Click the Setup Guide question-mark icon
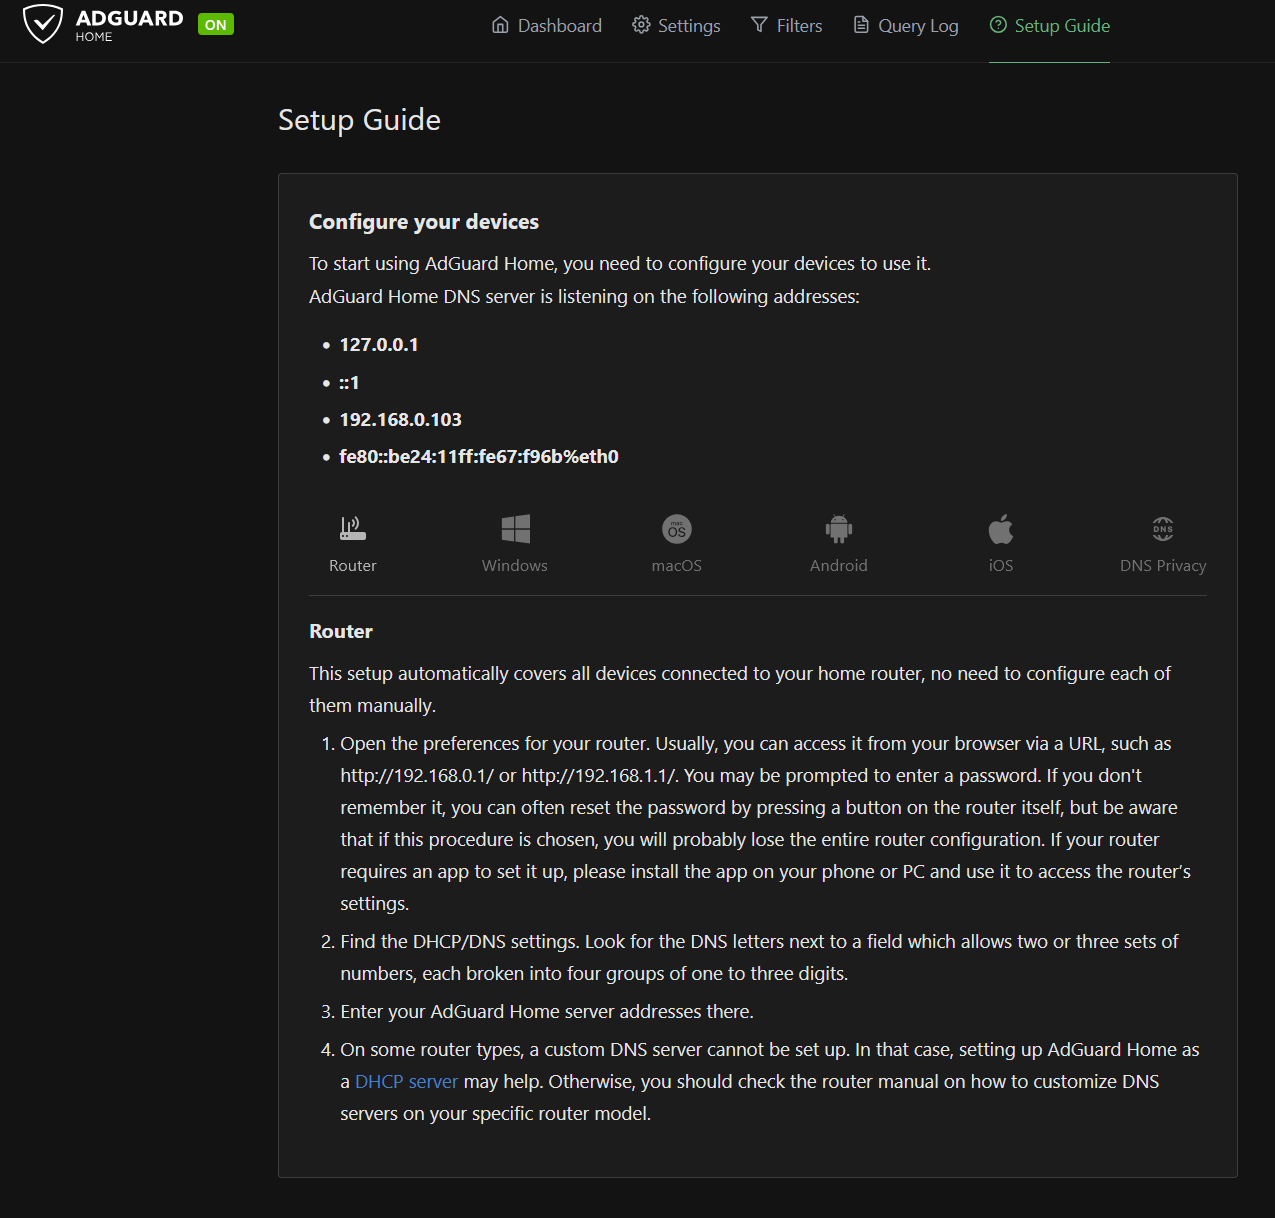 pyautogui.click(x=998, y=25)
